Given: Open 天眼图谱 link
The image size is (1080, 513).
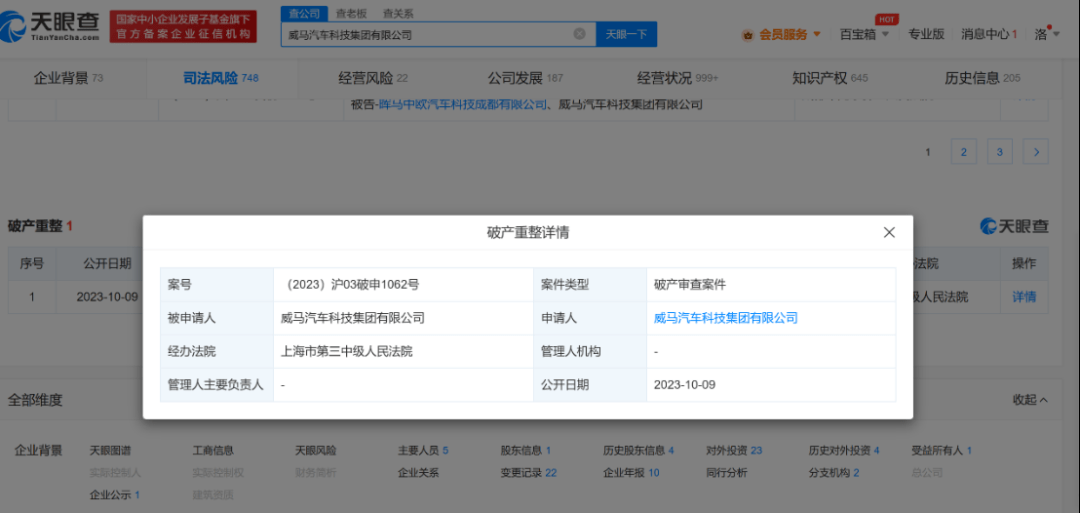Looking at the screenshot, I should [x=110, y=451].
